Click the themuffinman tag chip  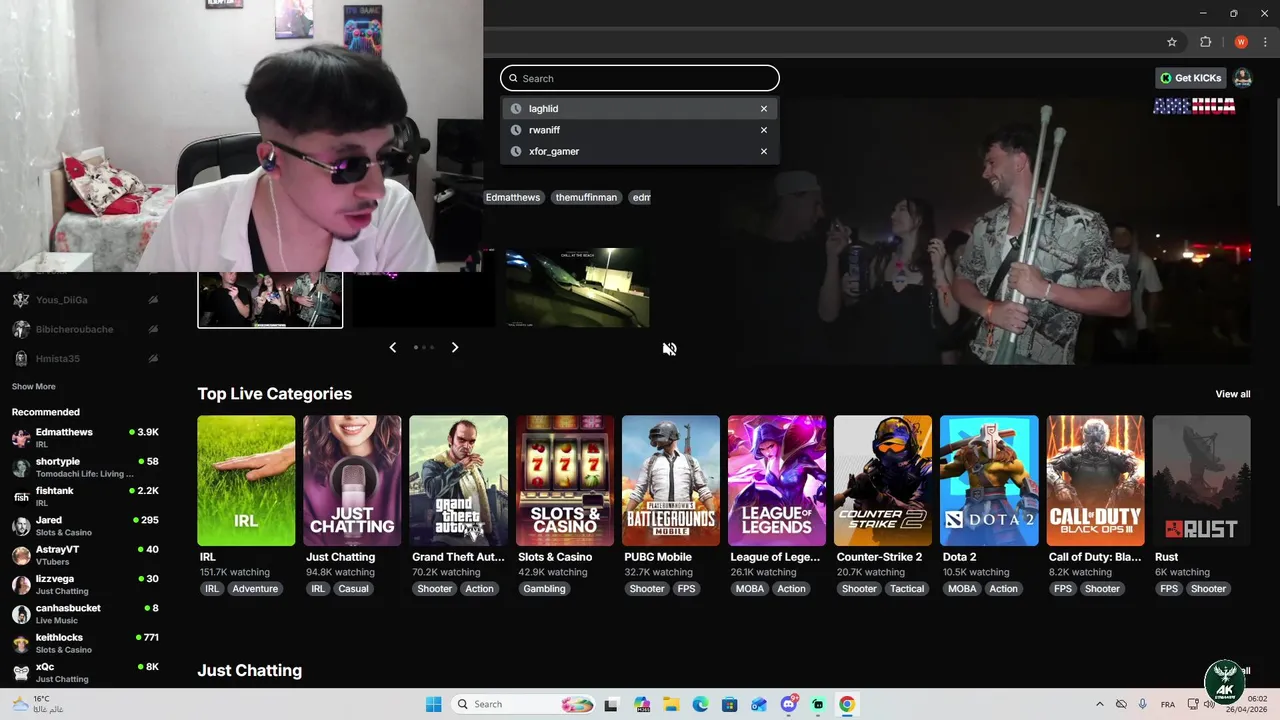click(x=586, y=197)
